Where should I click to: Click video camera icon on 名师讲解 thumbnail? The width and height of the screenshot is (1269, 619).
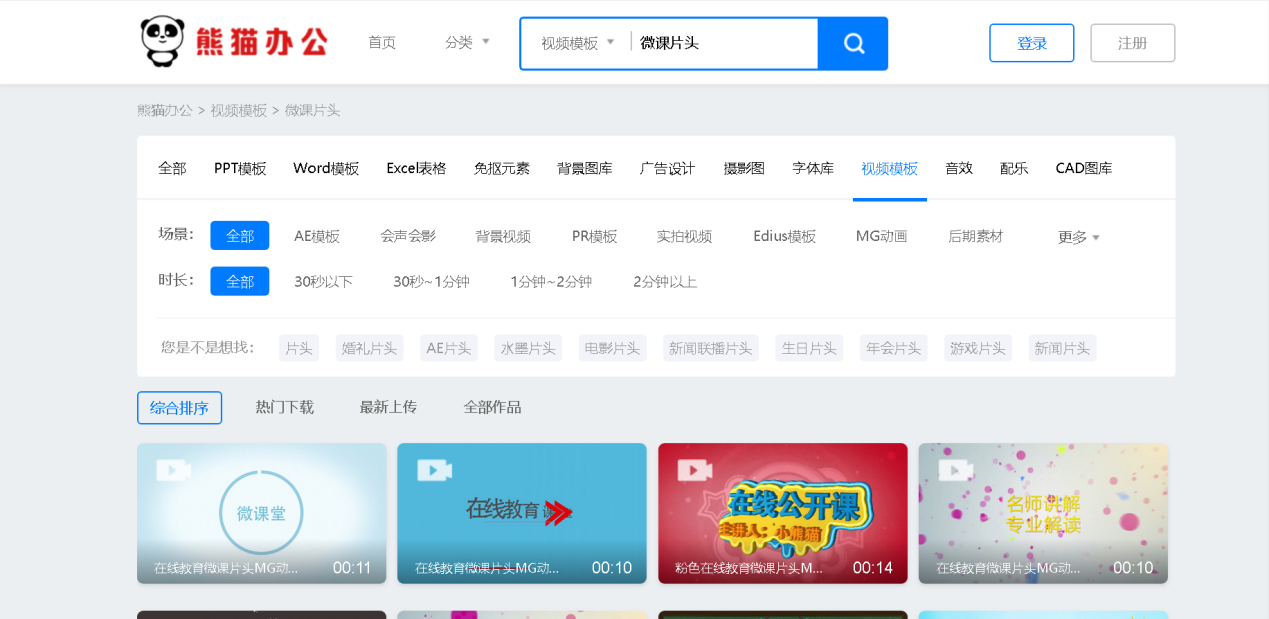tap(955, 470)
